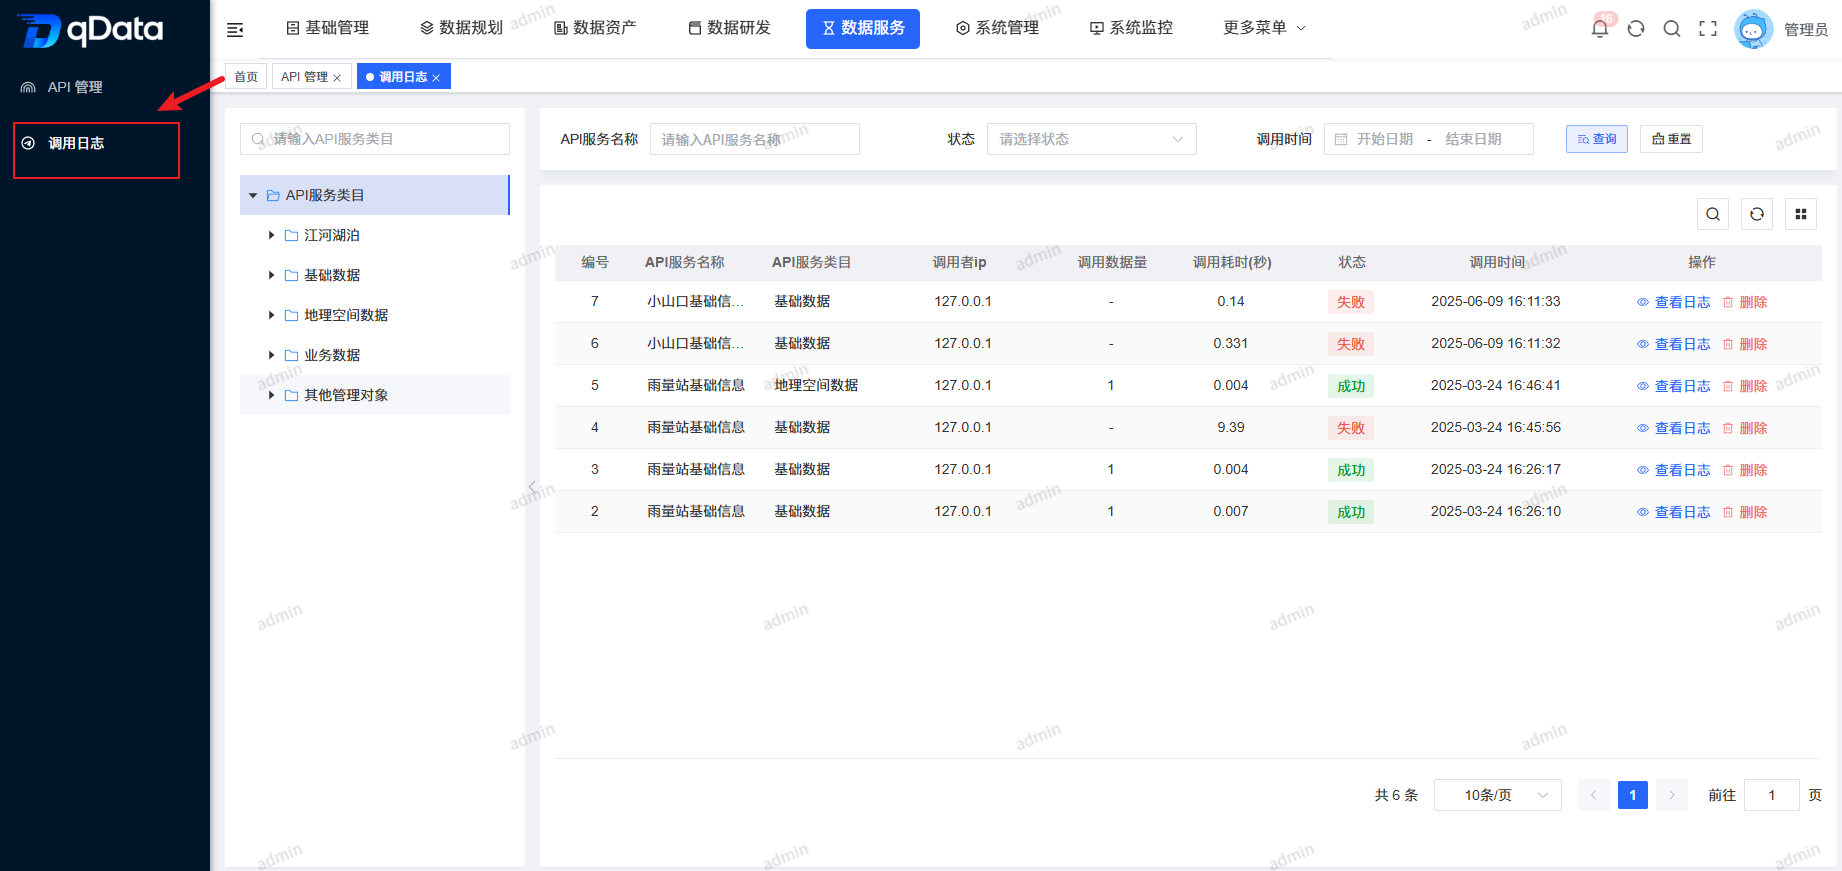Show or hide search with table magnifier icon
This screenshot has width=1842, height=871.
pos(1713,214)
